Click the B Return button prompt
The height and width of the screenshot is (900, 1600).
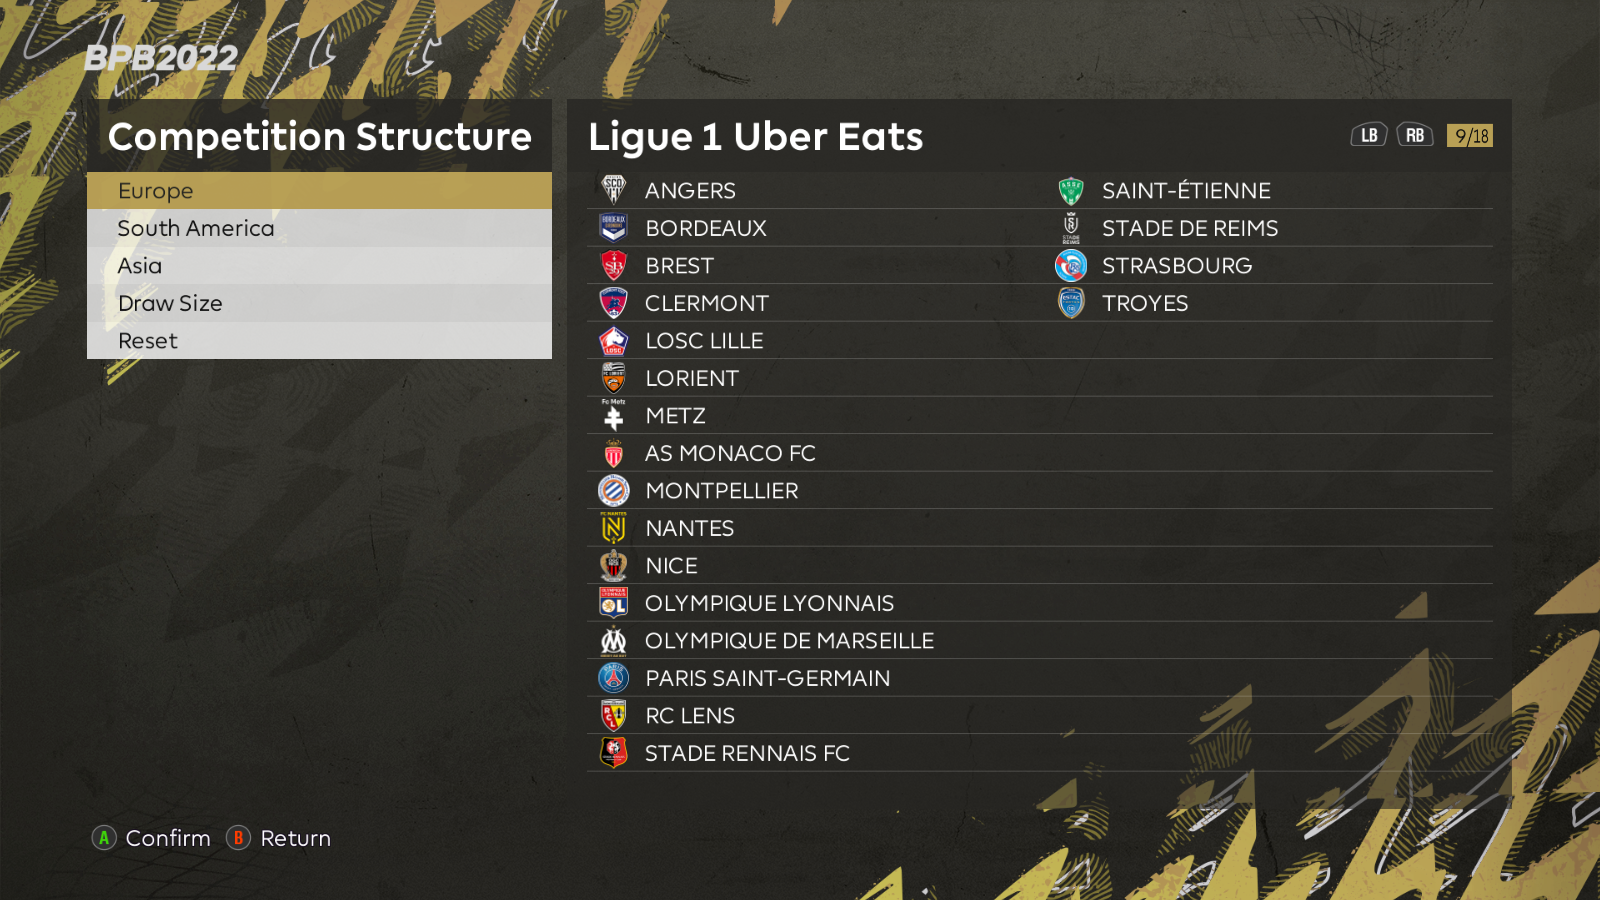278,838
